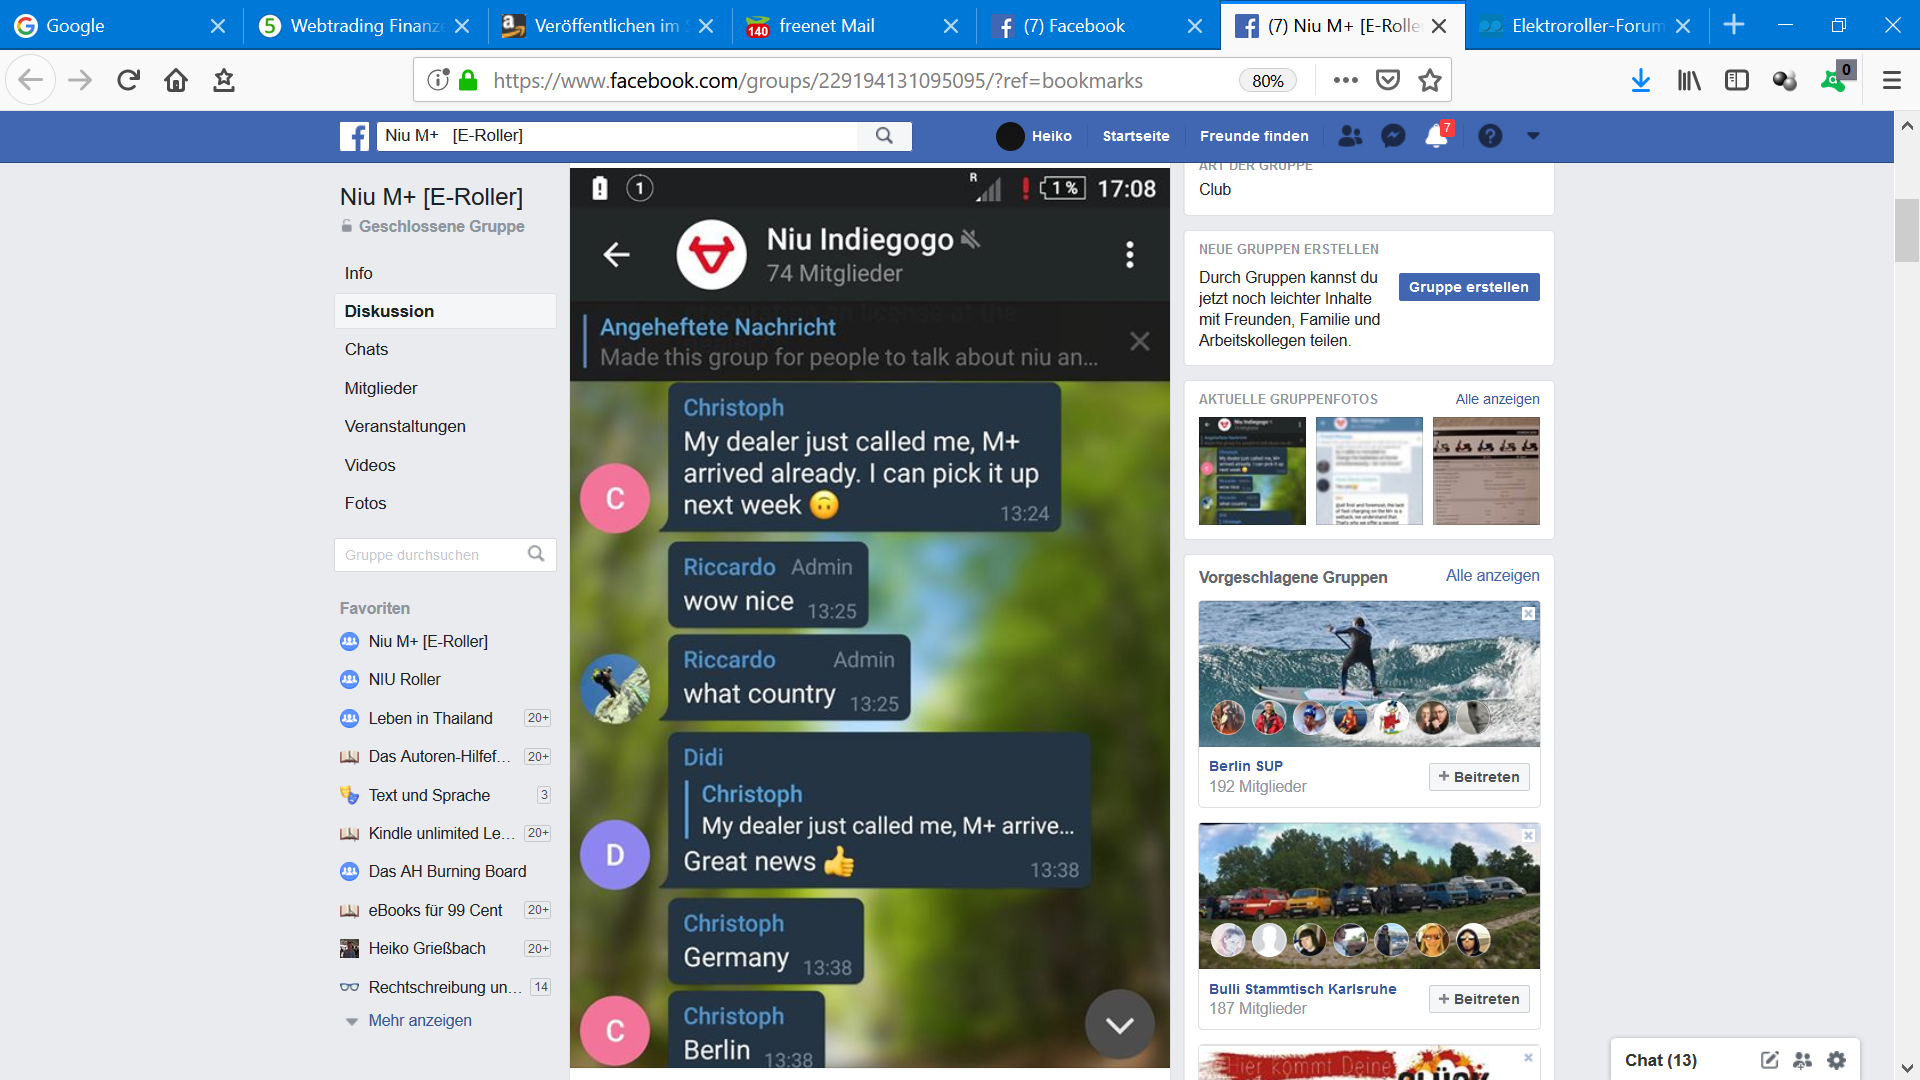Image resolution: width=1920 pixels, height=1080 pixels.
Task: Click the 80% zoom level indicator
Action: click(1267, 81)
